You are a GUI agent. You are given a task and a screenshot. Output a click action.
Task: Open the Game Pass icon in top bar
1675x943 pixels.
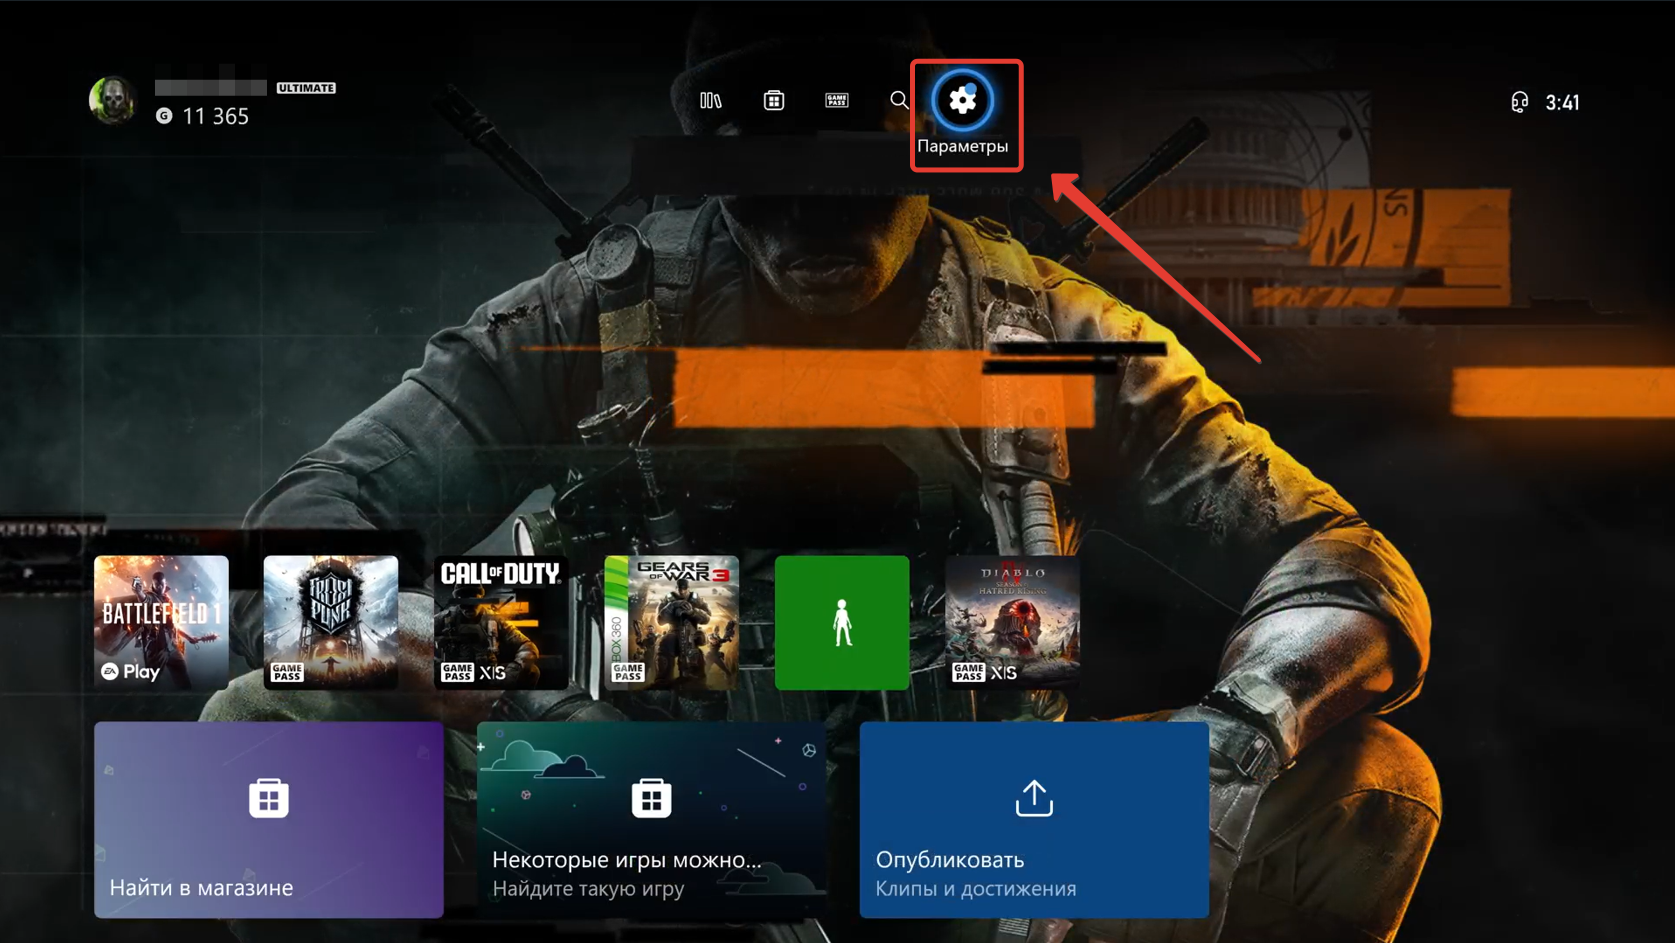tap(836, 101)
